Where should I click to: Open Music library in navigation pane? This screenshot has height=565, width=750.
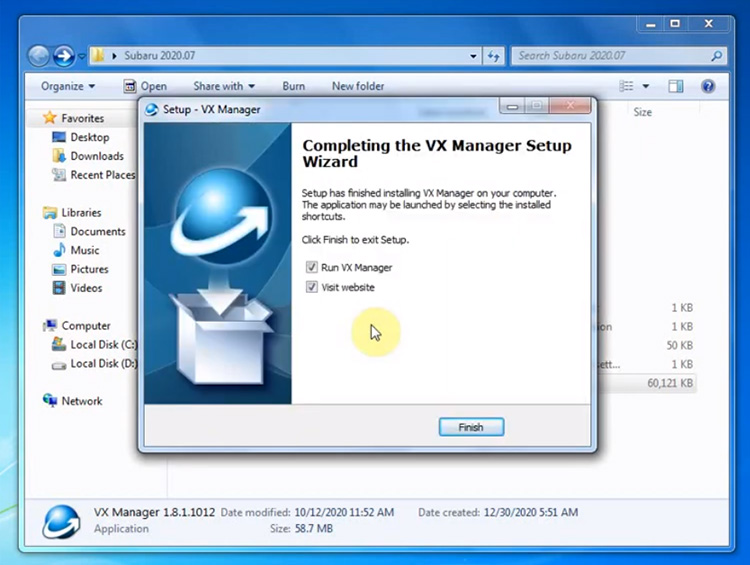85,250
